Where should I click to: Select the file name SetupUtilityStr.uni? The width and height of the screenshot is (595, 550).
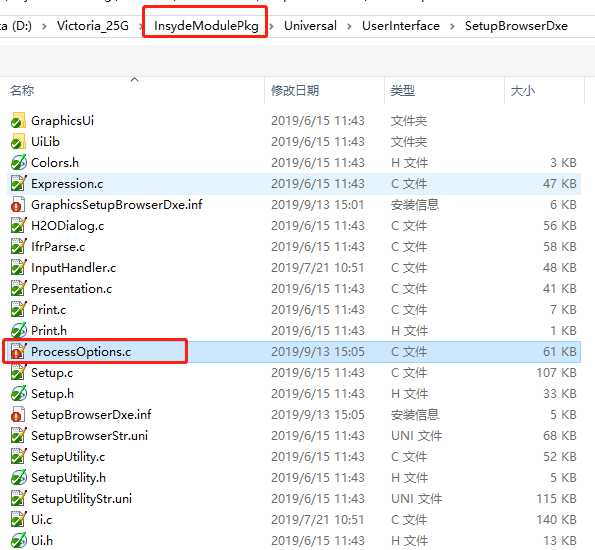coord(81,498)
